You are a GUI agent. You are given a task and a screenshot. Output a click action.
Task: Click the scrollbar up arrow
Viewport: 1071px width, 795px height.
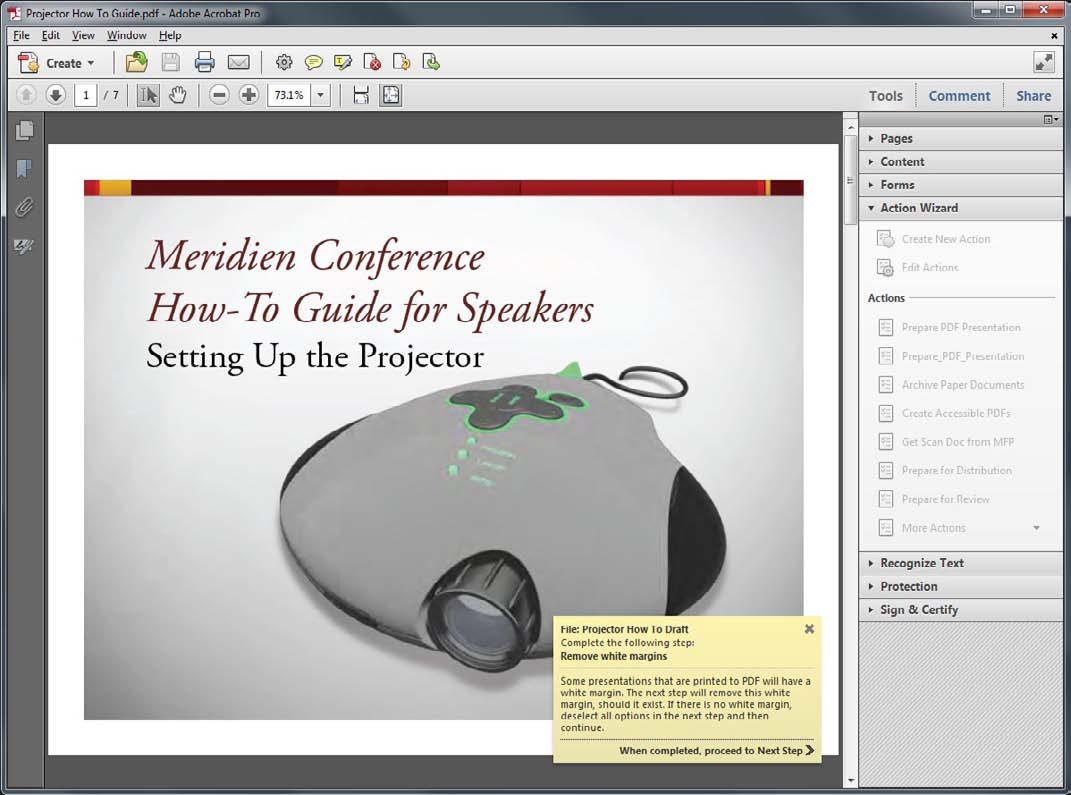click(x=850, y=127)
